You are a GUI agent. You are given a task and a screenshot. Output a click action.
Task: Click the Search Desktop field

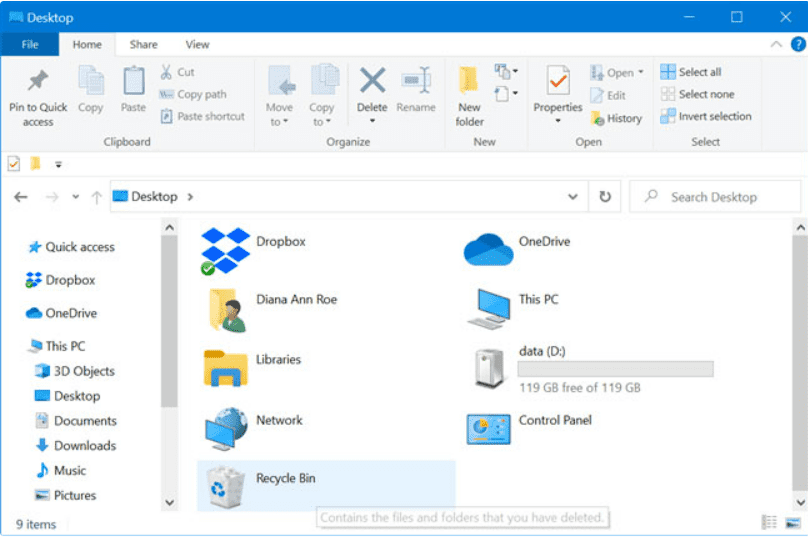point(715,197)
